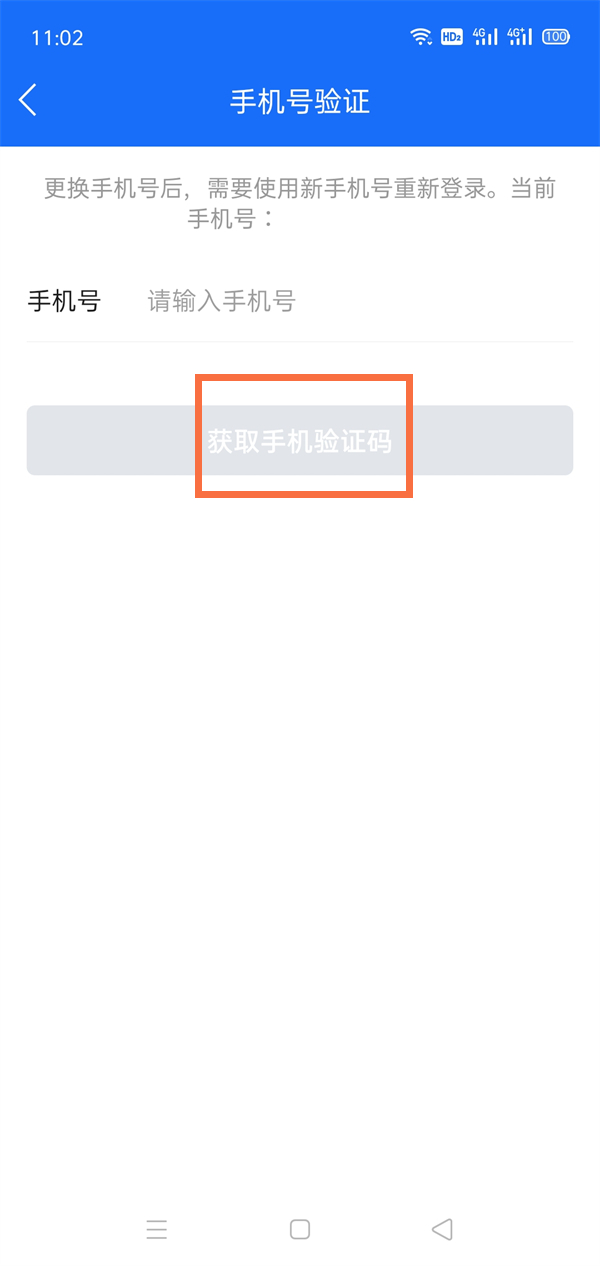Click the 11:02 clock in status bar
600x1266 pixels.
(x=57, y=38)
